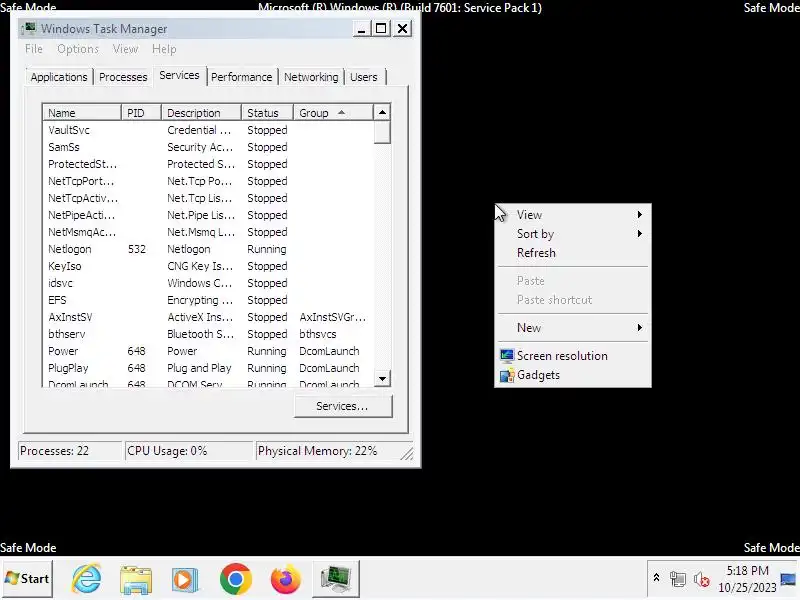Viewport: 800px width, 600px height.
Task: Click the AxInstSVGr... group cell
Action: [x=333, y=317]
